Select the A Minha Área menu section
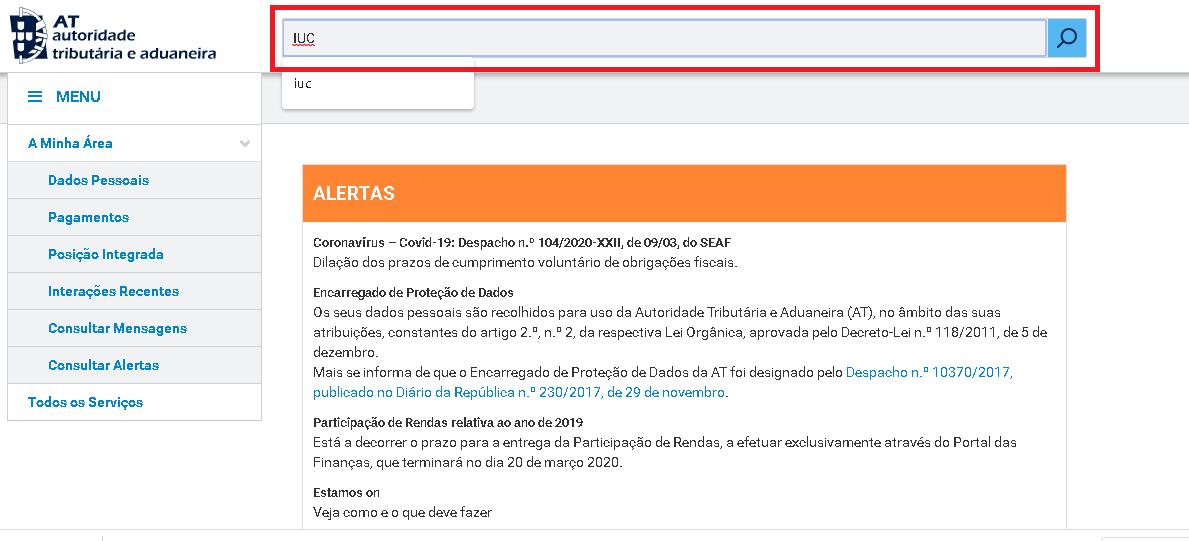The height and width of the screenshot is (541, 1189). 70,143
